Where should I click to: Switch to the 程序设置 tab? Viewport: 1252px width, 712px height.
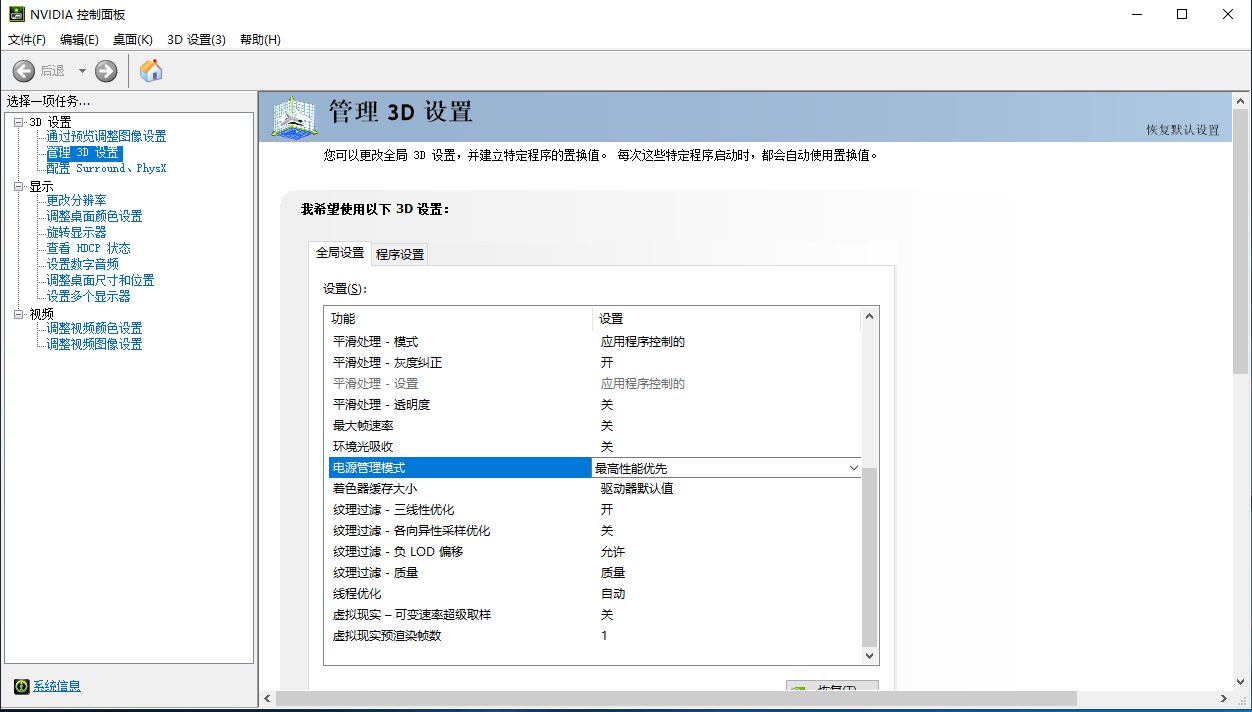400,254
